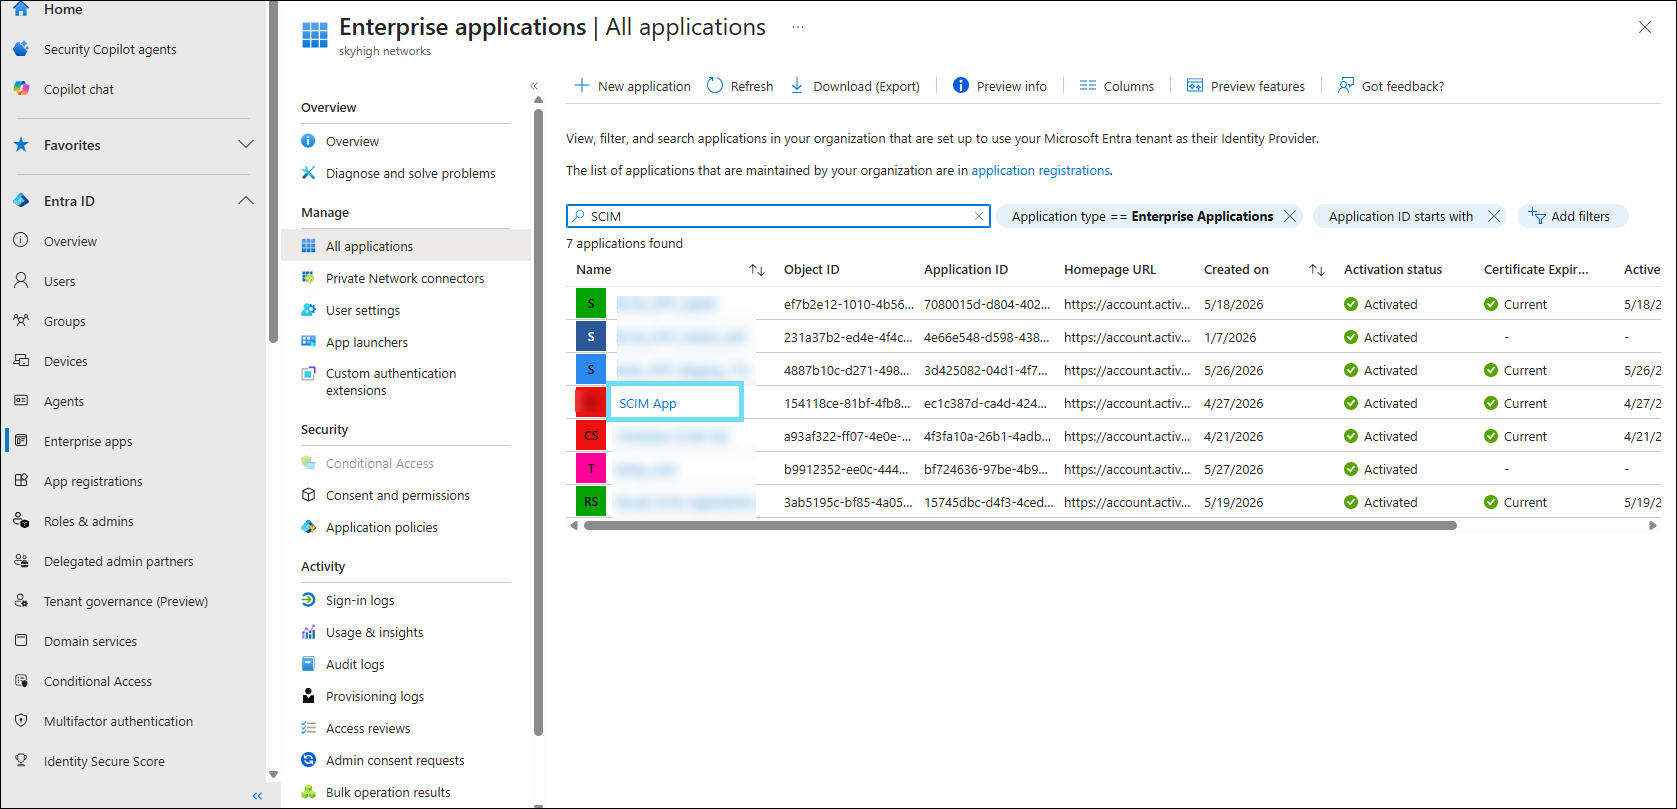Click the Provisioning logs person icon
This screenshot has width=1677, height=809.
[x=309, y=696]
